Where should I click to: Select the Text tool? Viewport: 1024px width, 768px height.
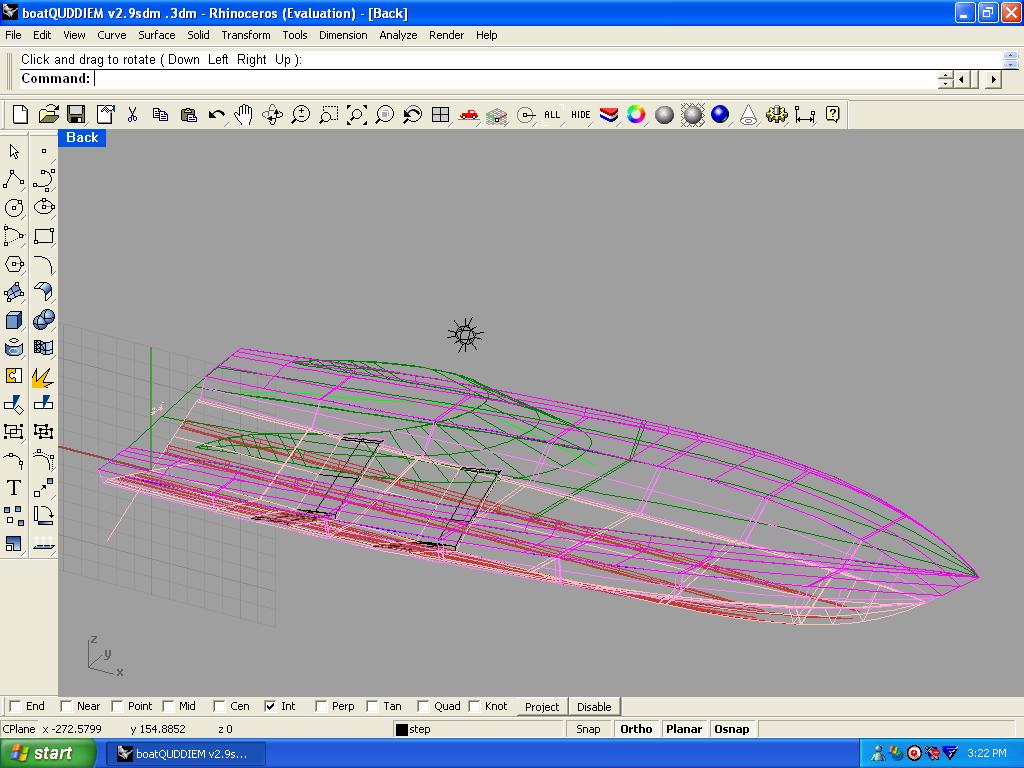click(x=14, y=488)
